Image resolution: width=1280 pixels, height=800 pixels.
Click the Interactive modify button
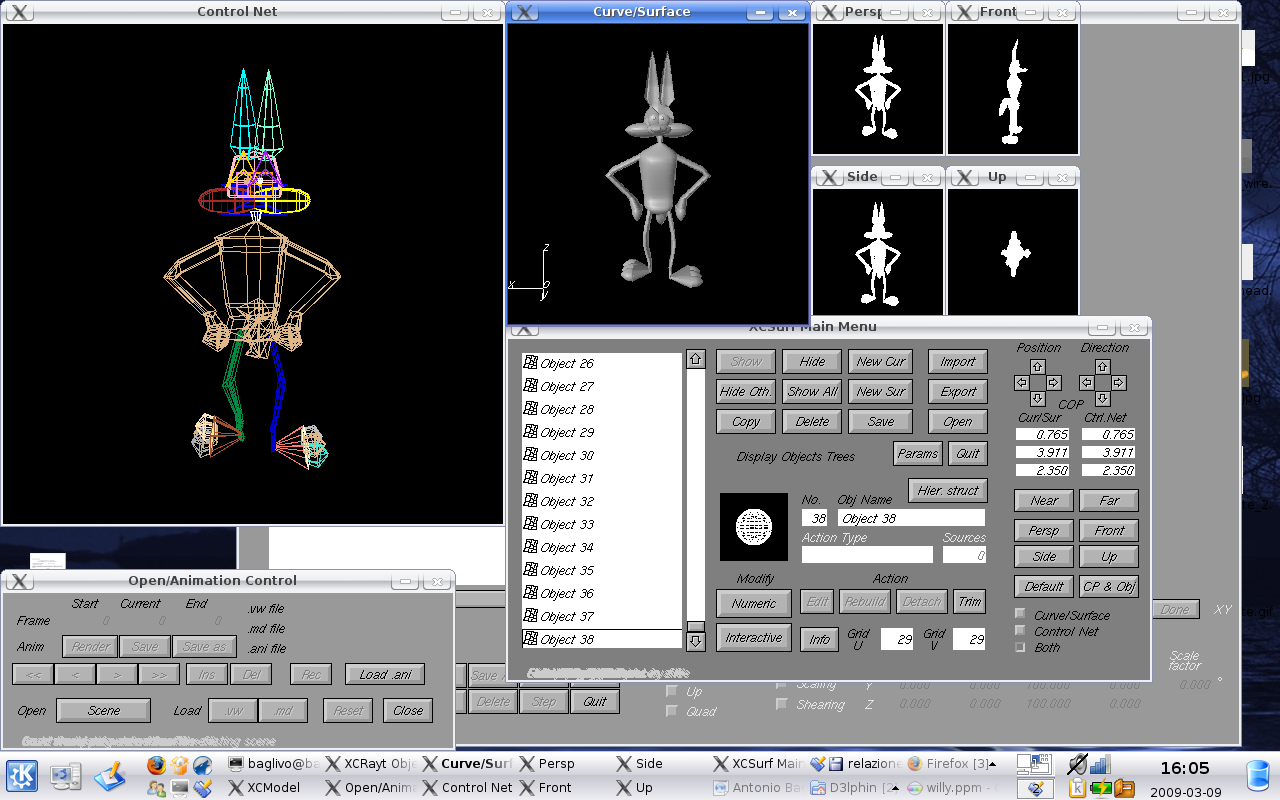pos(754,638)
